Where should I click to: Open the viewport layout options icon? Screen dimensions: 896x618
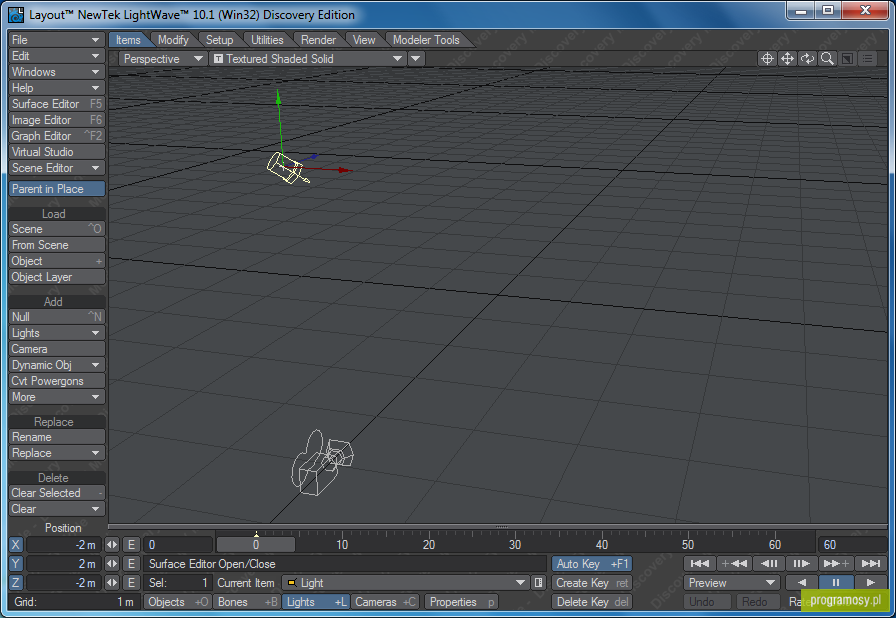[x=867, y=58]
